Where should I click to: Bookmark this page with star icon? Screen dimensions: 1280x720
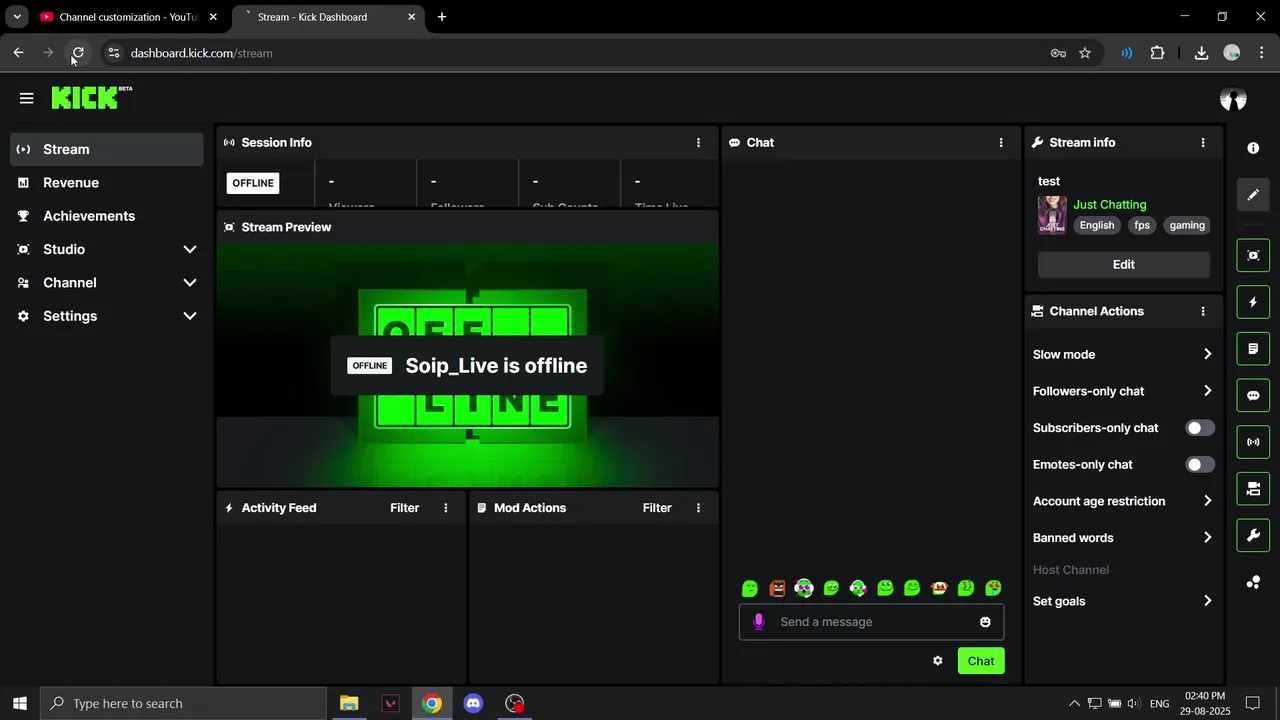coord(1085,53)
